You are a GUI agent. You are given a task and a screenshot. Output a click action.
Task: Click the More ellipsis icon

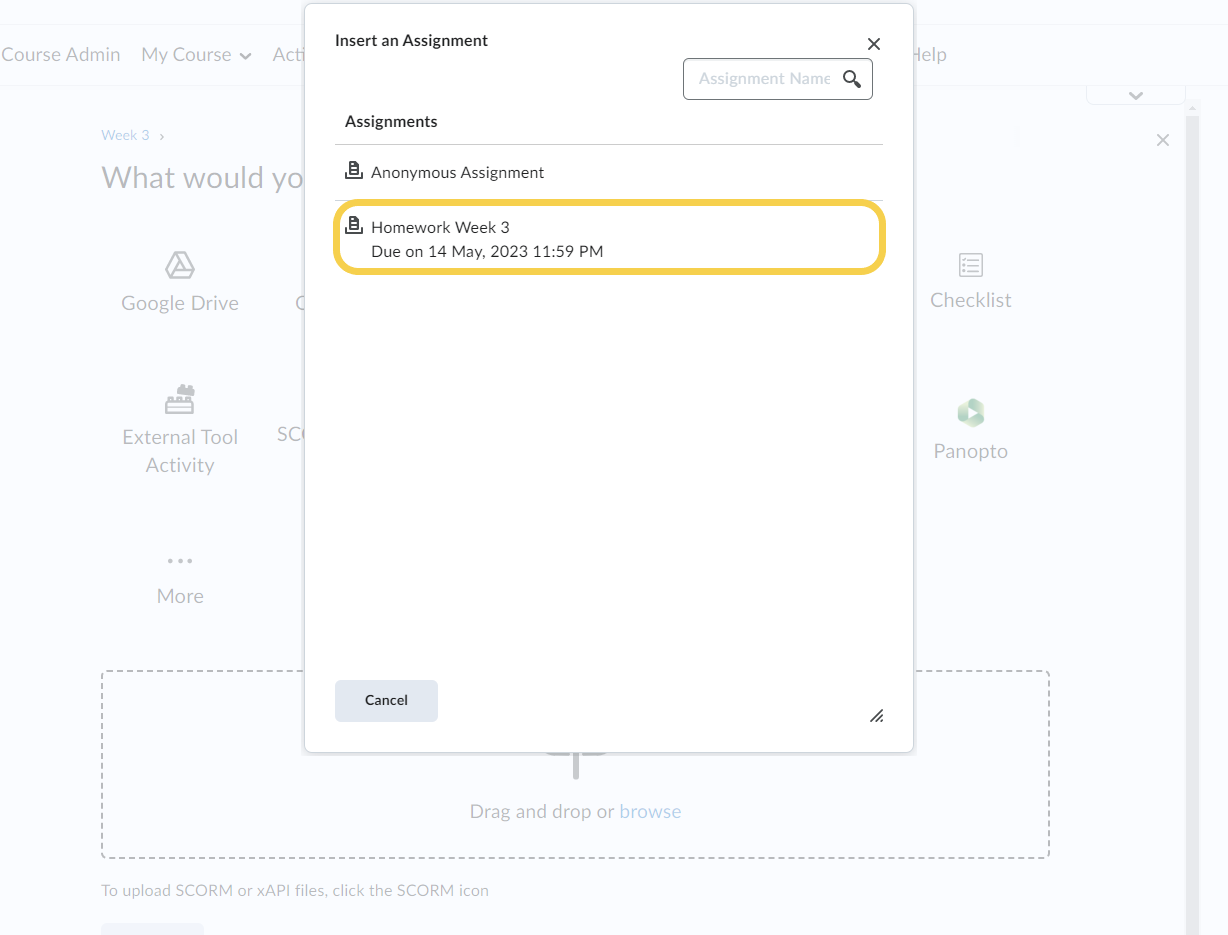[x=180, y=561]
